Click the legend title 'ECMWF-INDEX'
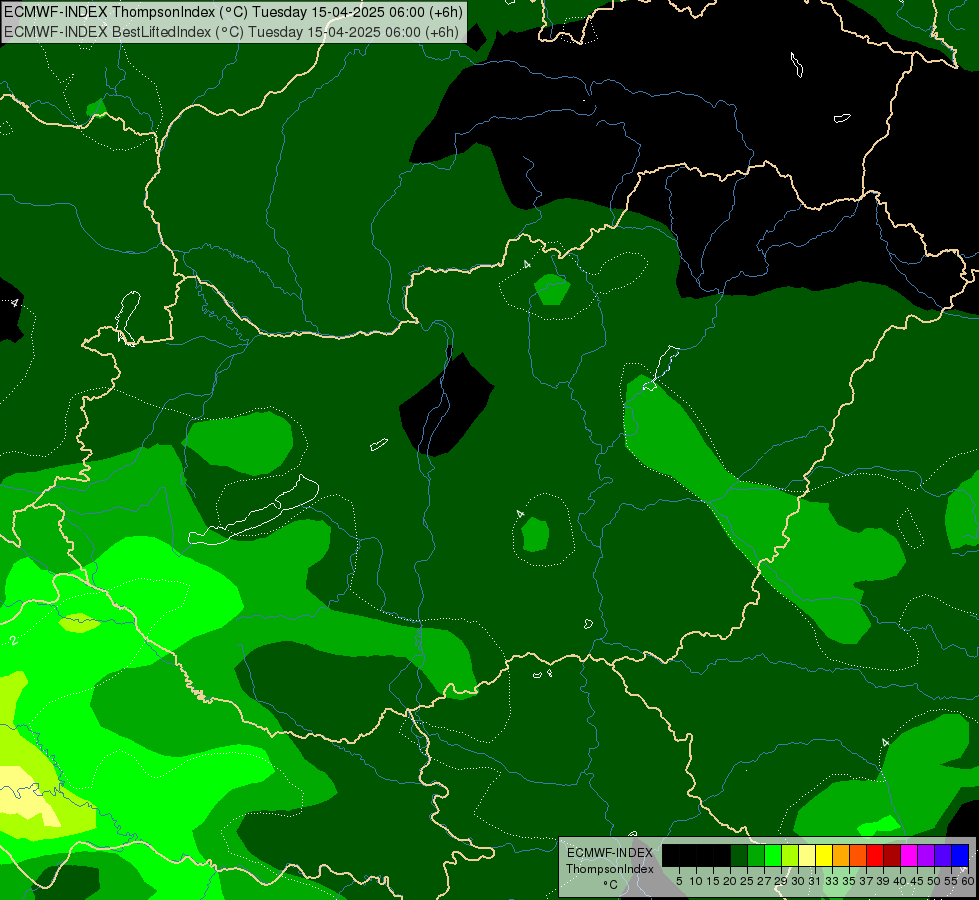Viewport: 979px width, 900px height. click(x=610, y=853)
